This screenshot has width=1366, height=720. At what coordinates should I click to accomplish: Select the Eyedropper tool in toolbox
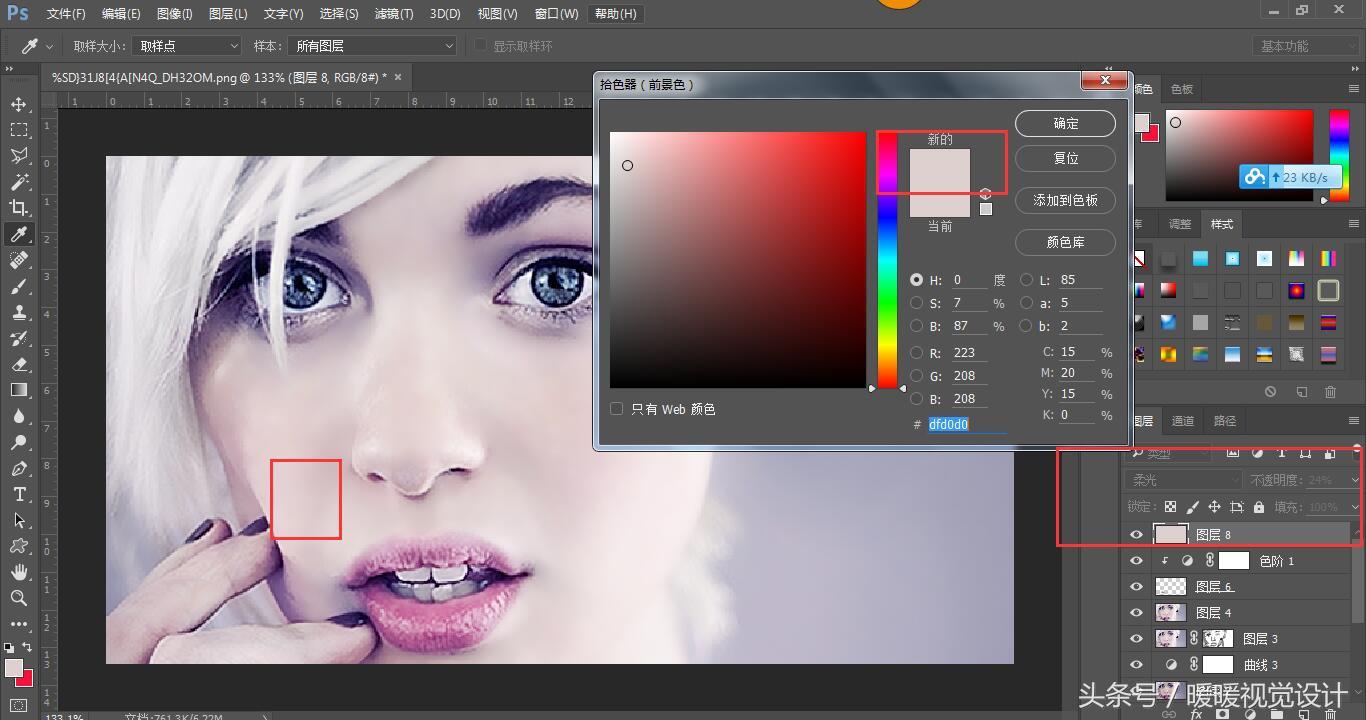[19, 234]
